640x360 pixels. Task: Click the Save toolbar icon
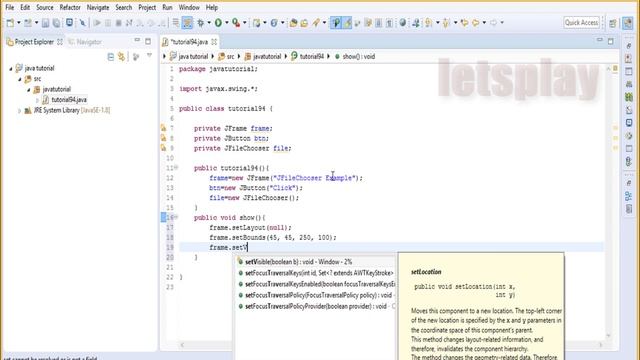pos(45,23)
